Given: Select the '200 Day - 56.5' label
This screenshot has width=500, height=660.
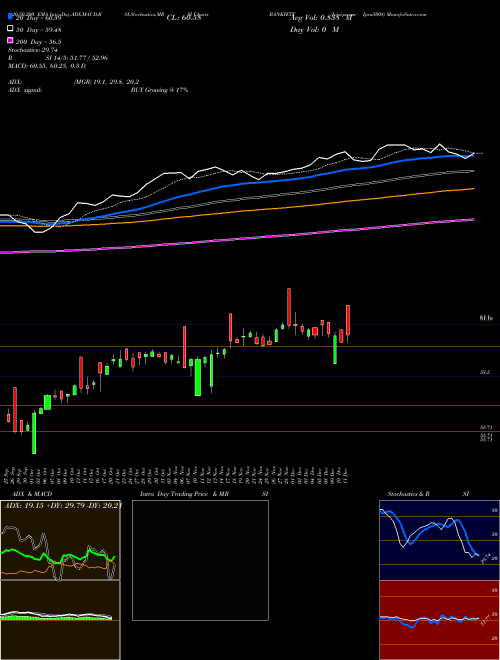Looking at the screenshot, I should 39,42.
